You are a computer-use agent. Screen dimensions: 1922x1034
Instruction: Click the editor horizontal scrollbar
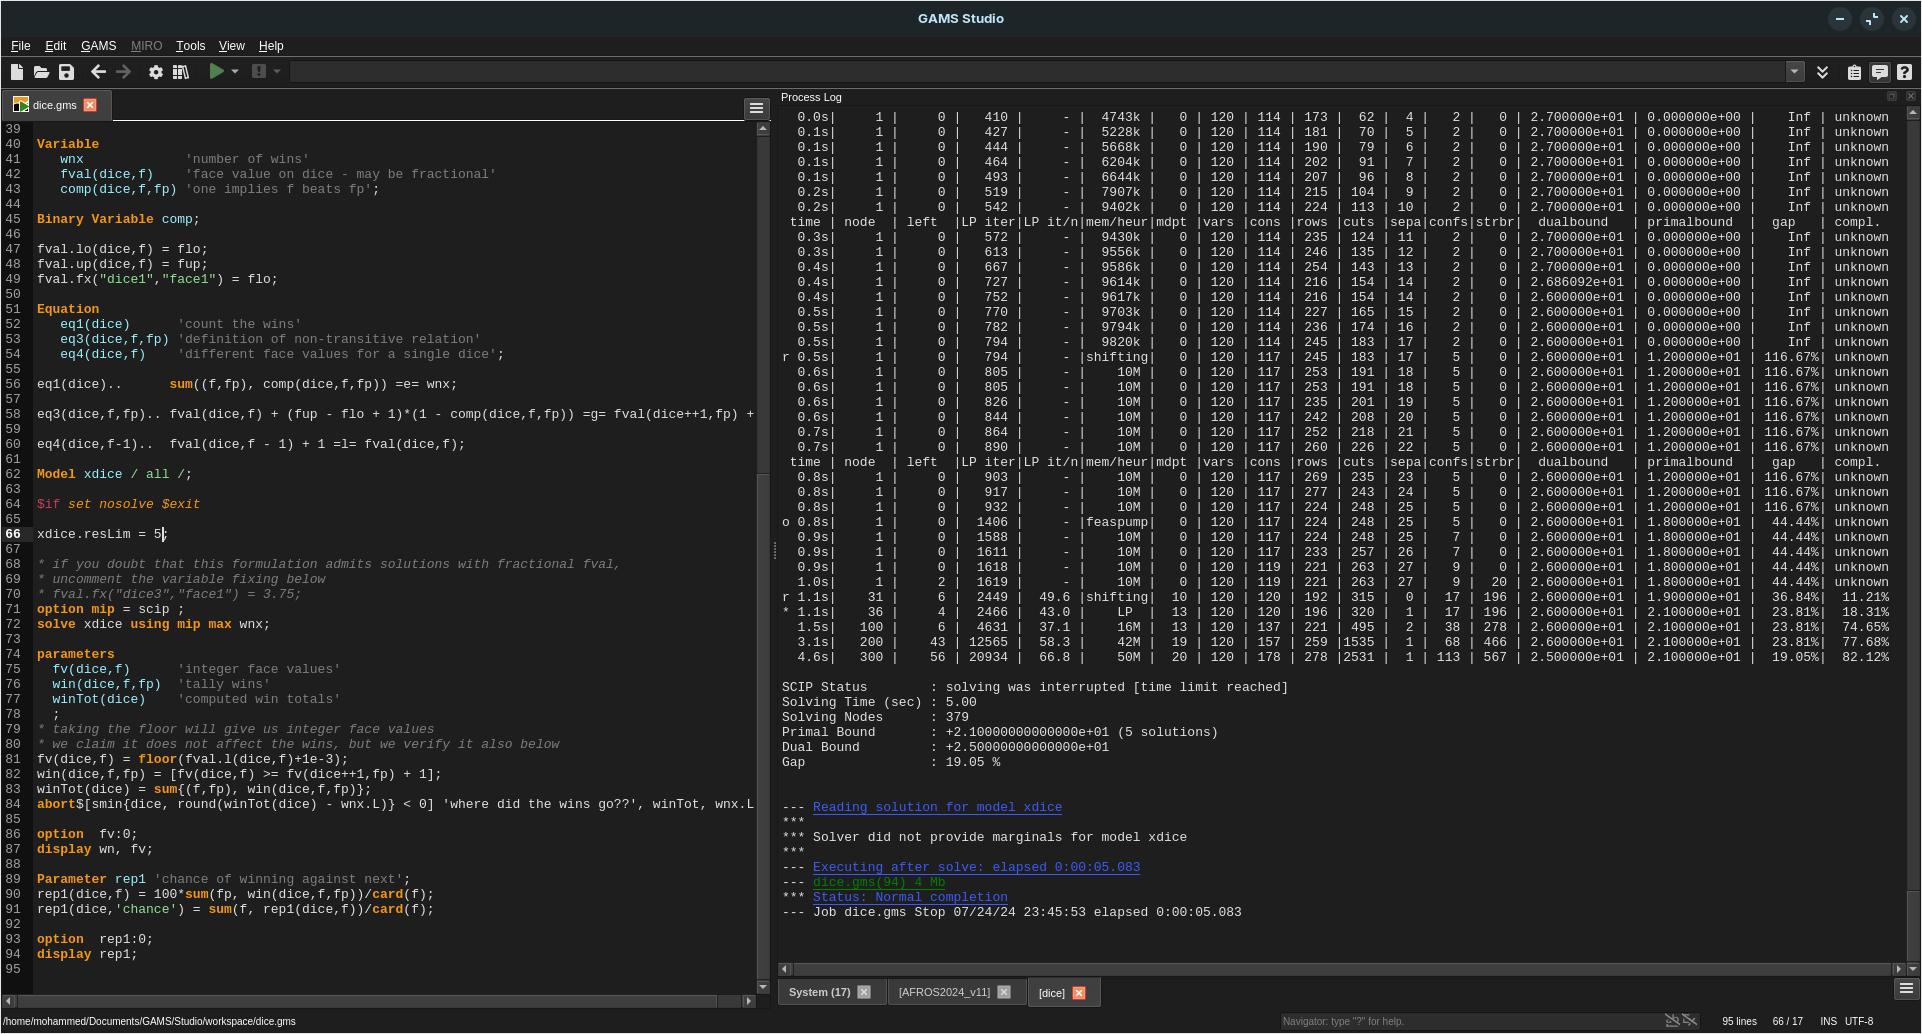coord(380,1000)
